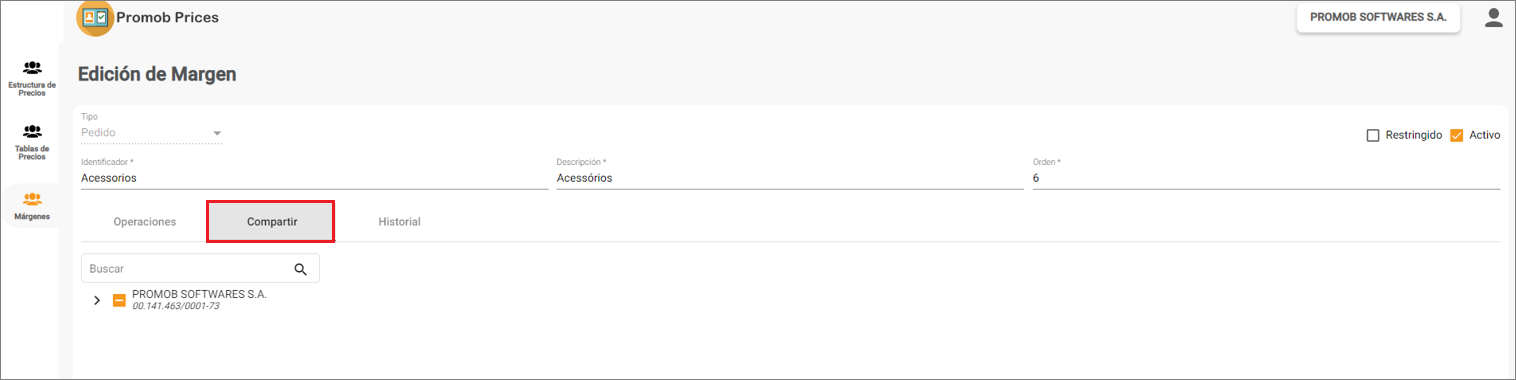The image size is (1516, 380).
Task: Click the Orden field showing 6
Action: pyautogui.click(x=1266, y=178)
